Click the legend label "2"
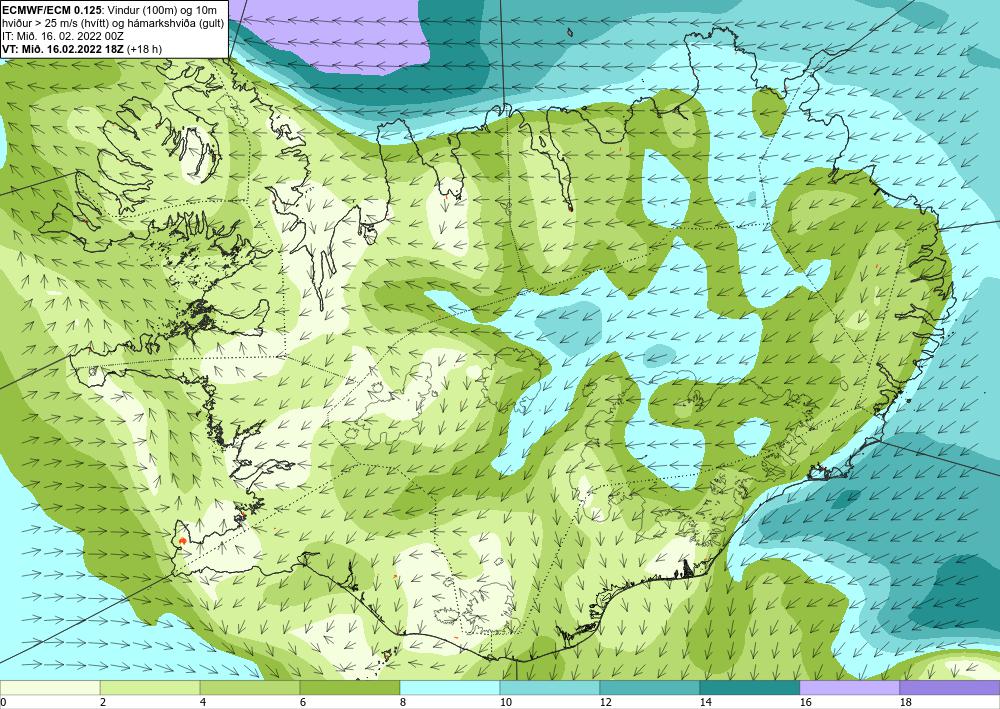Screen dimensions: 1000x709 pyautogui.click(x=103, y=702)
